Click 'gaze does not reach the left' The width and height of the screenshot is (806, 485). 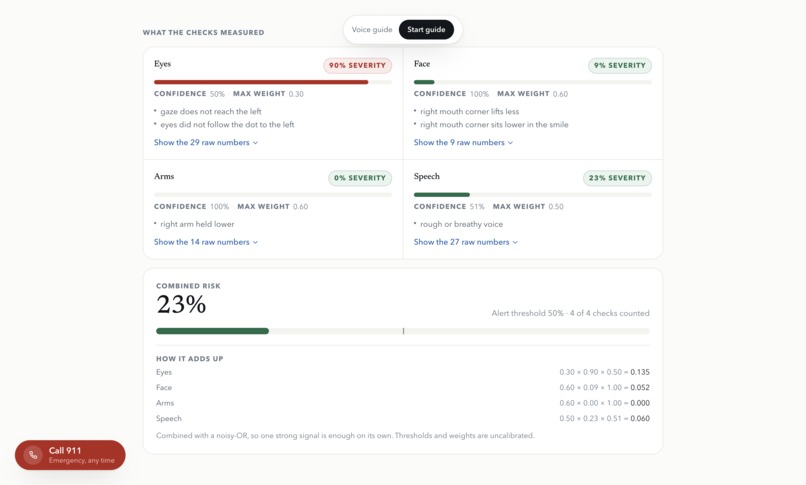(211, 111)
